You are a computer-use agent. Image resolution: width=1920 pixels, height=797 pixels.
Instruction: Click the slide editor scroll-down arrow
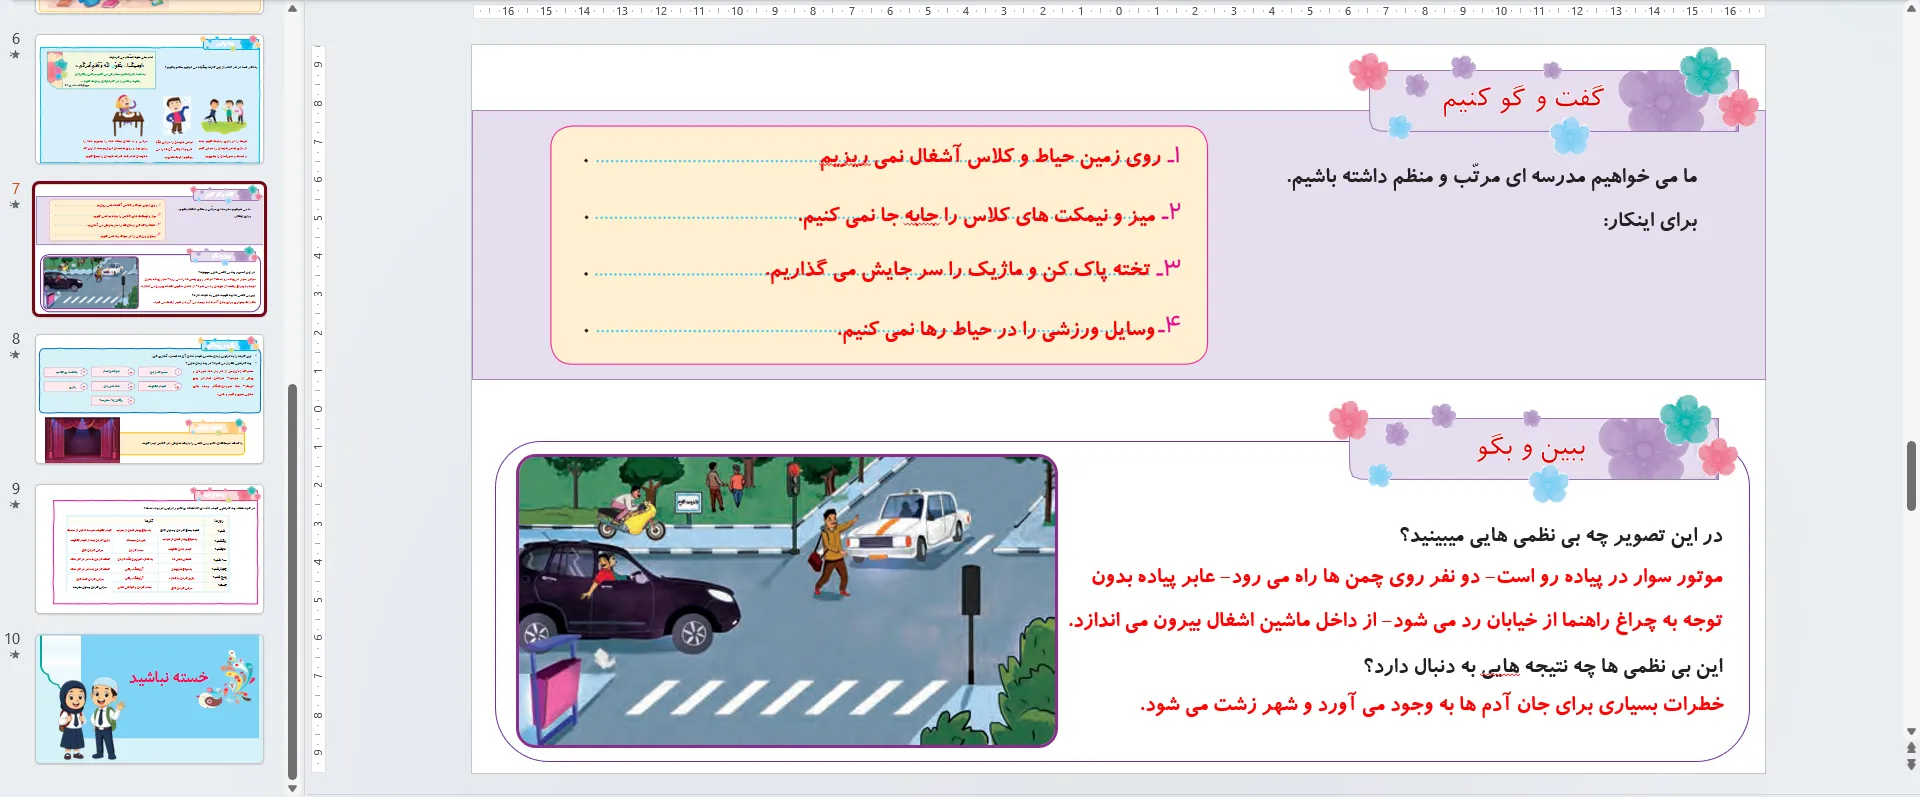coord(1911,732)
